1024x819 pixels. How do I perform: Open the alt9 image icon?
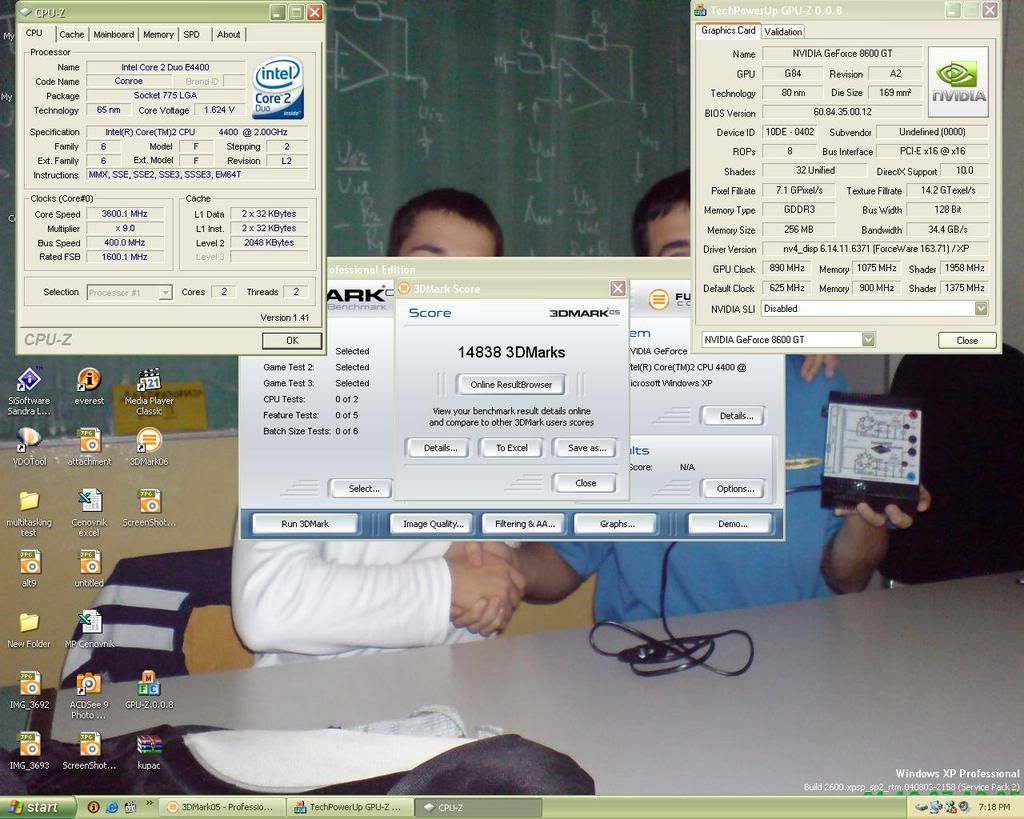29,568
